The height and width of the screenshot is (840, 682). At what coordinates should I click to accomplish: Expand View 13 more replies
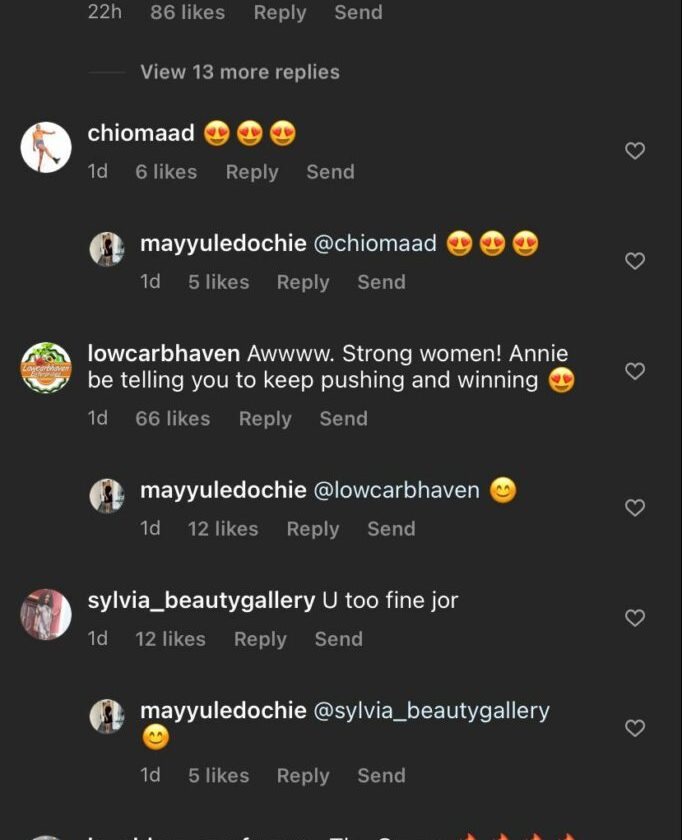point(239,72)
